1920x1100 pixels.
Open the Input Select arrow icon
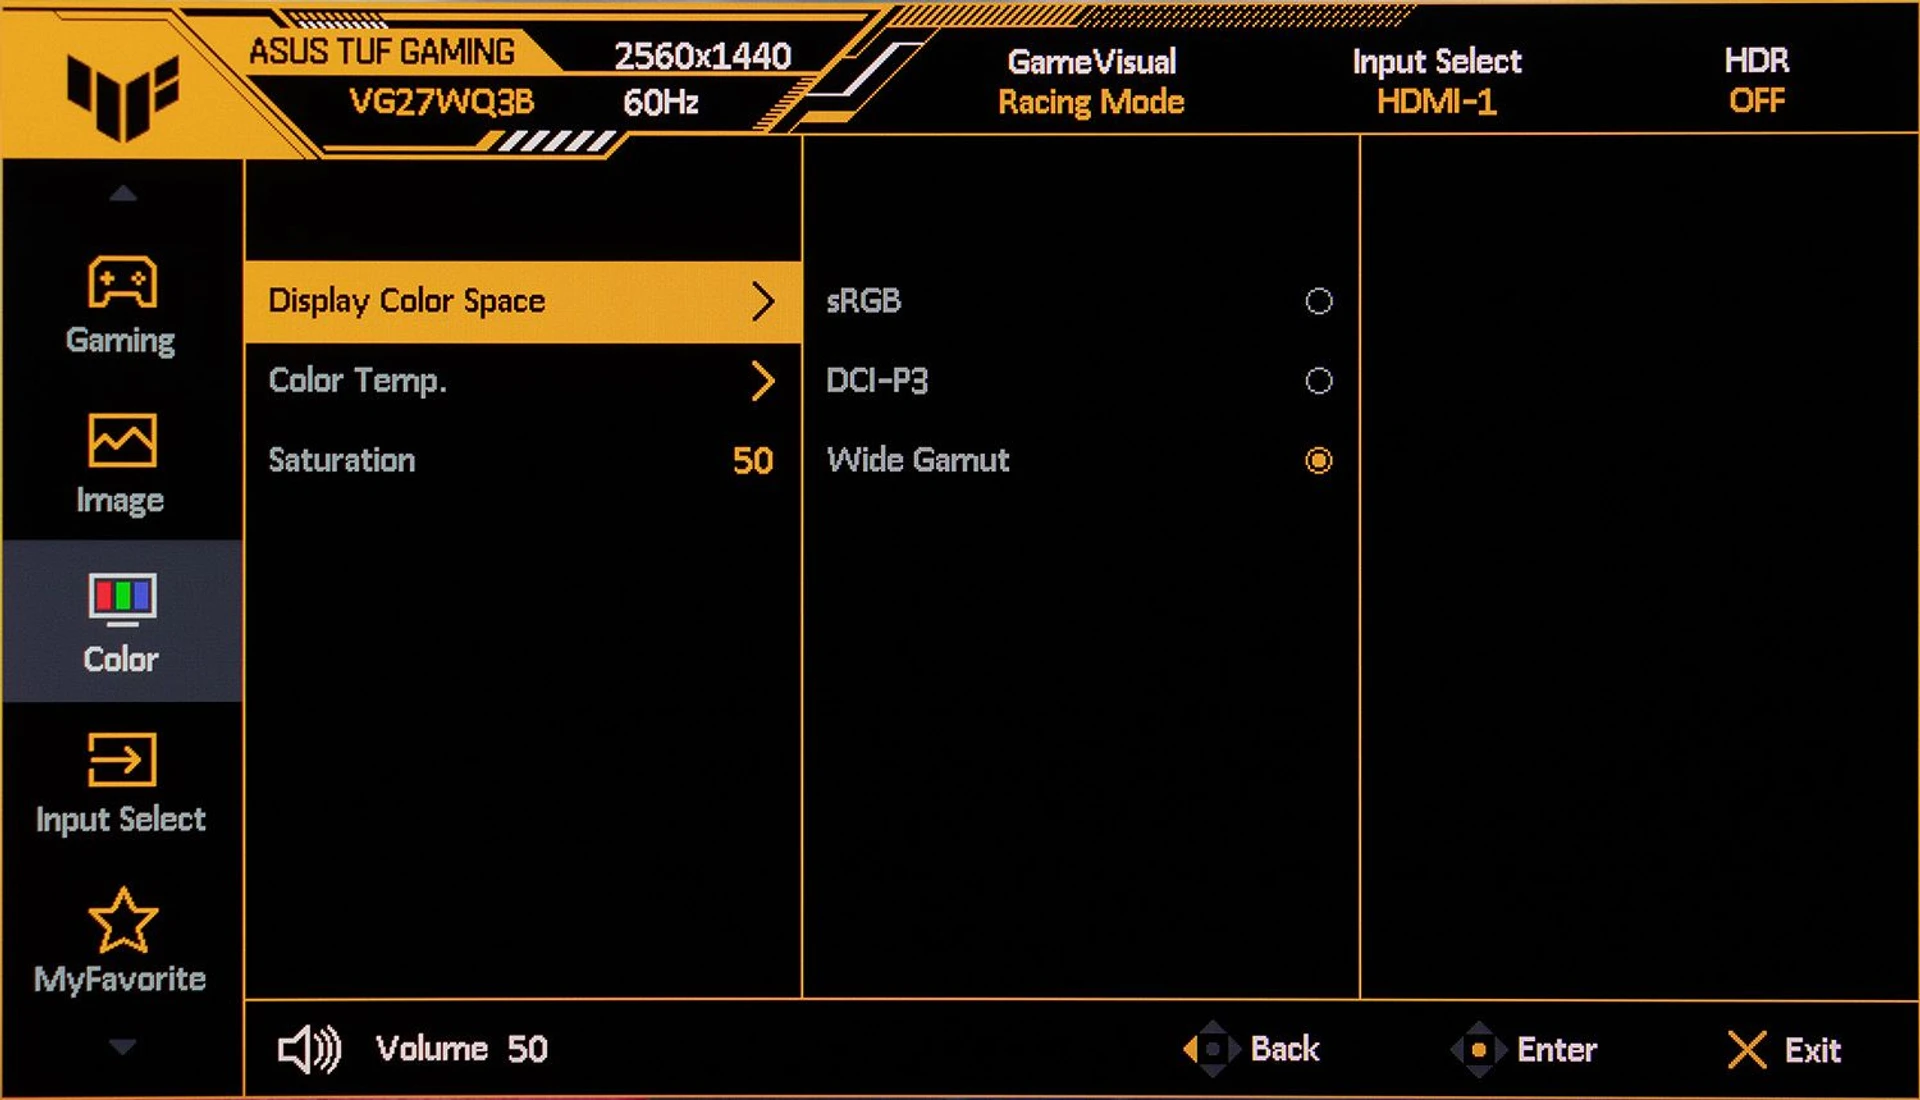tap(122, 760)
